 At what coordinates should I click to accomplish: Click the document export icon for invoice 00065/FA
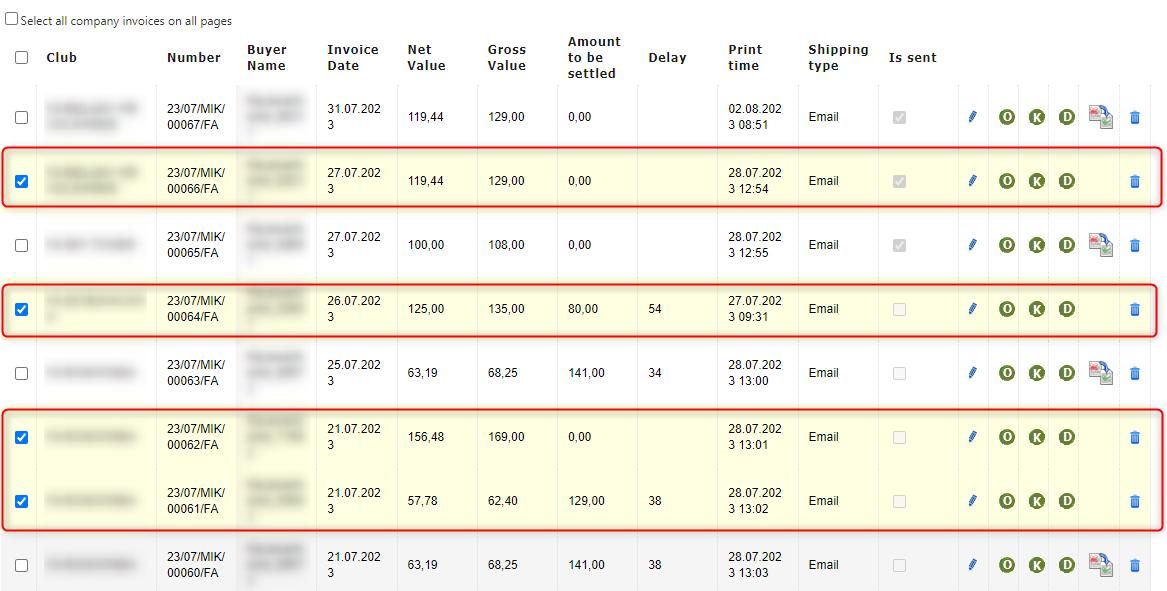pyautogui.click(x=1101, y=245)
